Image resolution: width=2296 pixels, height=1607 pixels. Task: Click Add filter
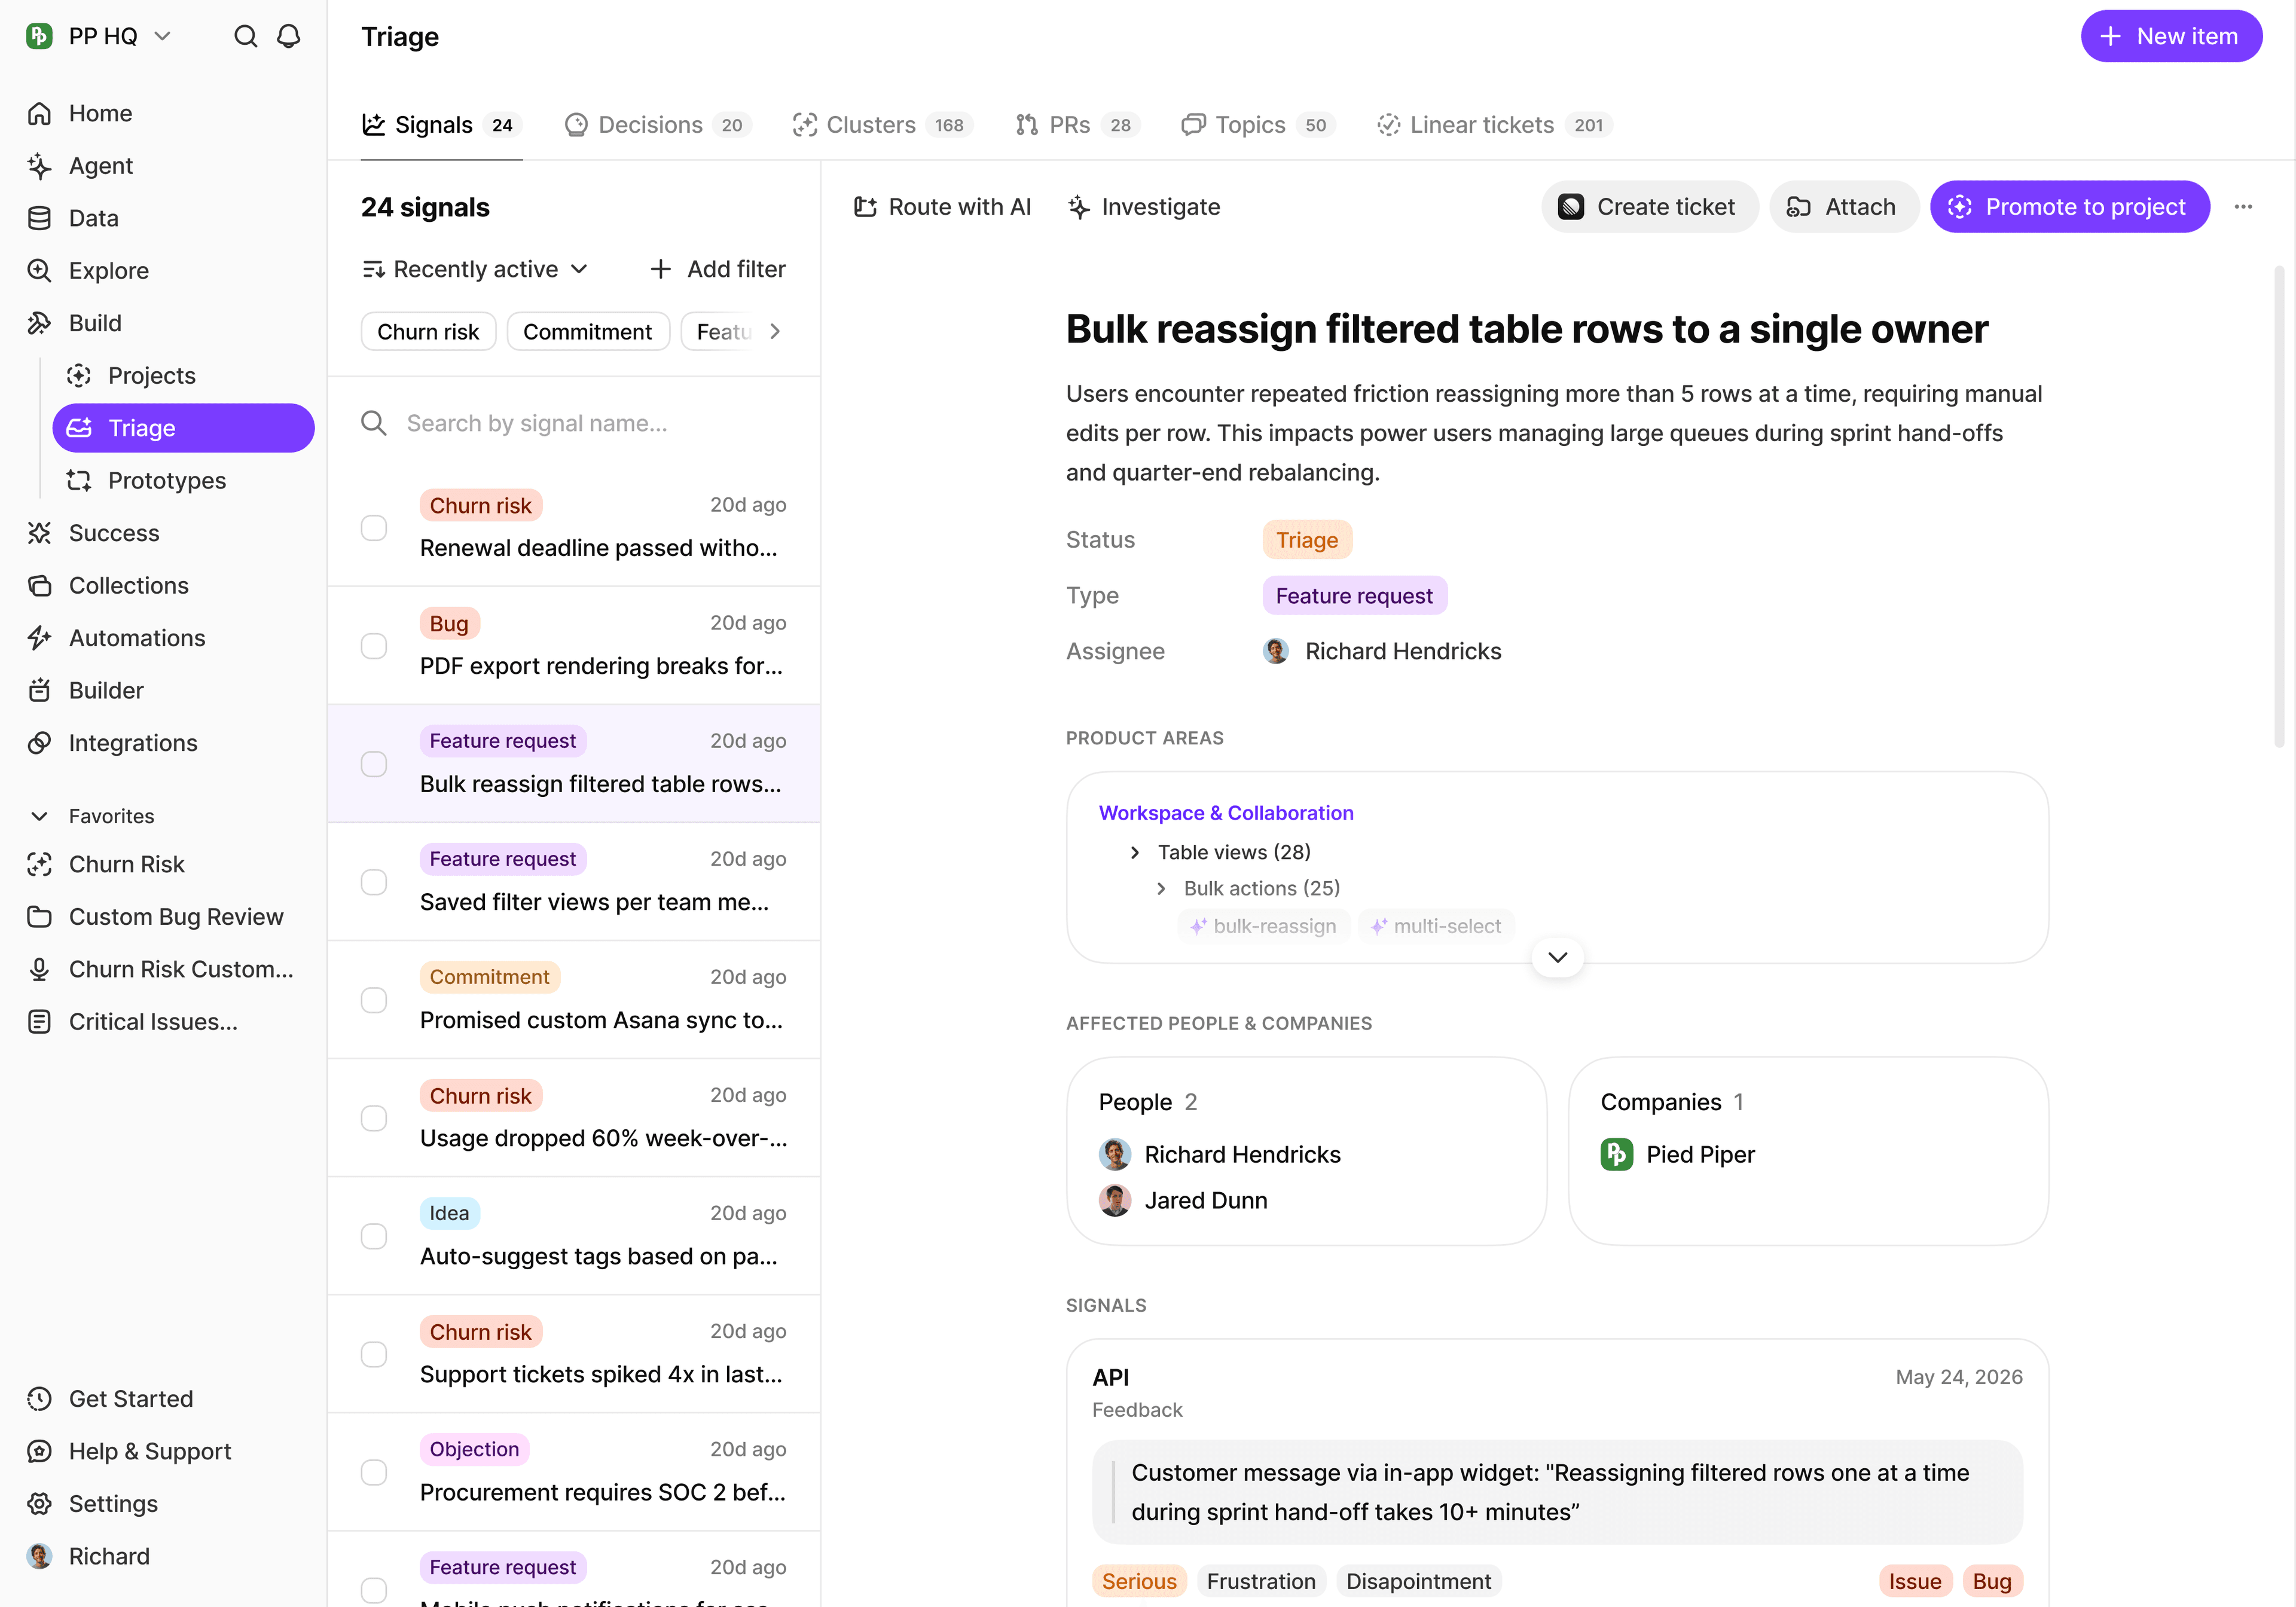(717, 269)
